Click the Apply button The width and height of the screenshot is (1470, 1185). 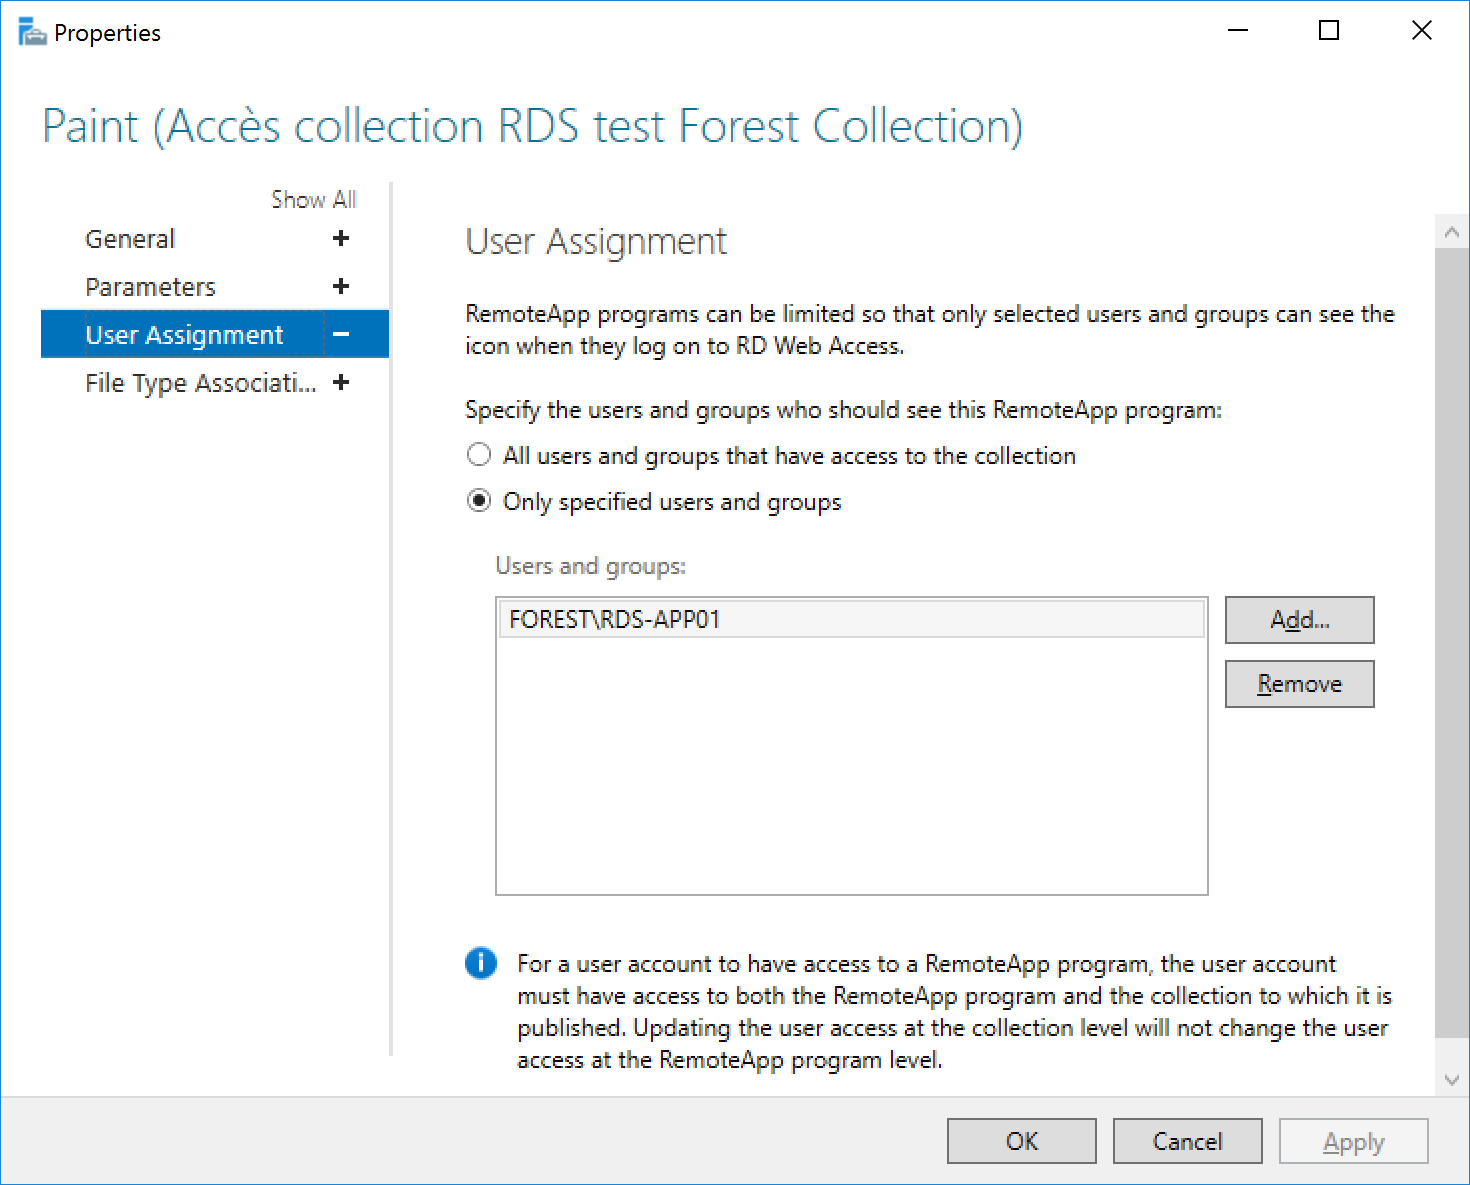(1354, 1141)
